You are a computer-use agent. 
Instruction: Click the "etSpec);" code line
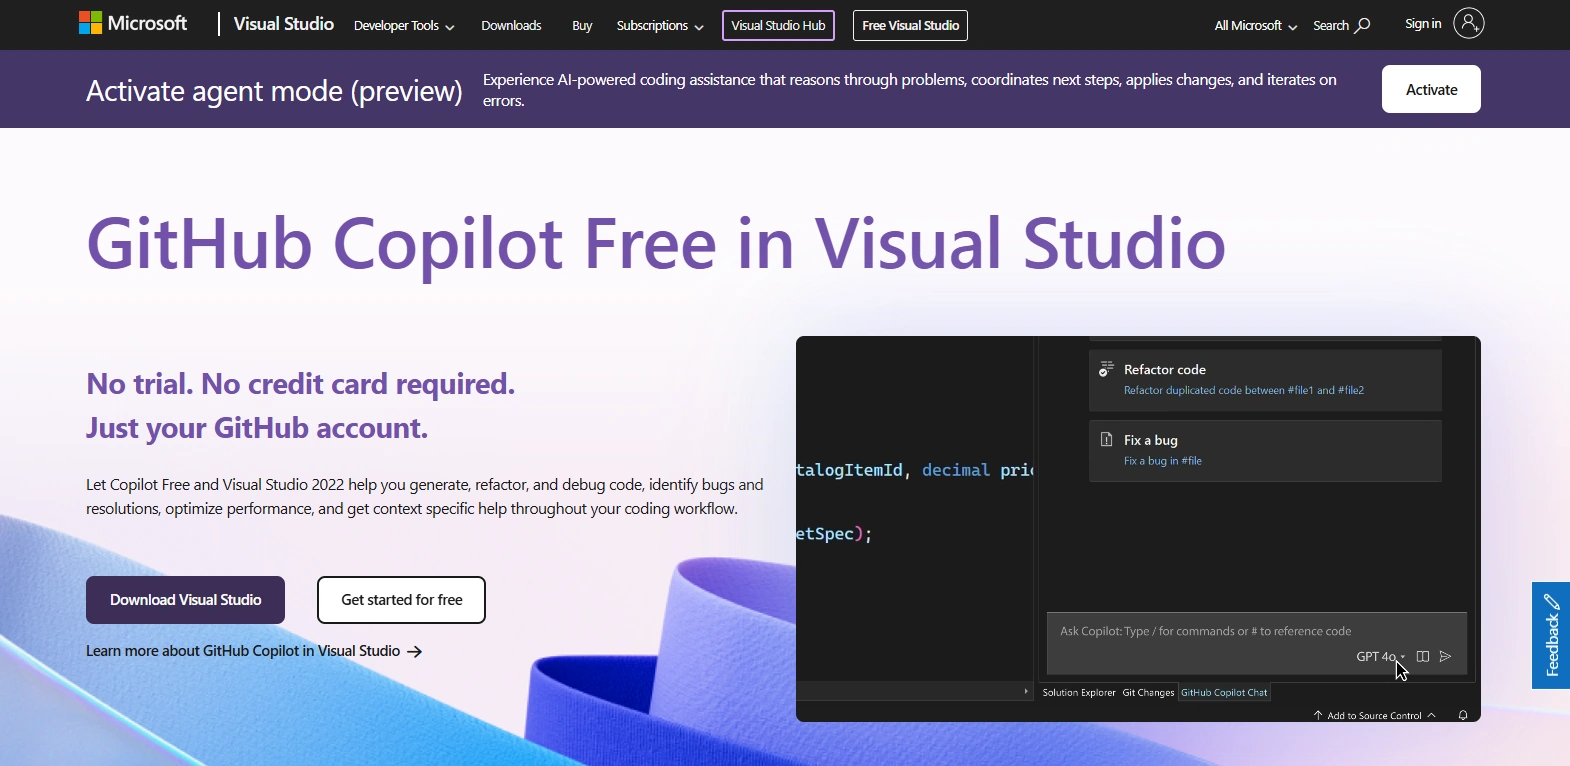pos(834,534)
